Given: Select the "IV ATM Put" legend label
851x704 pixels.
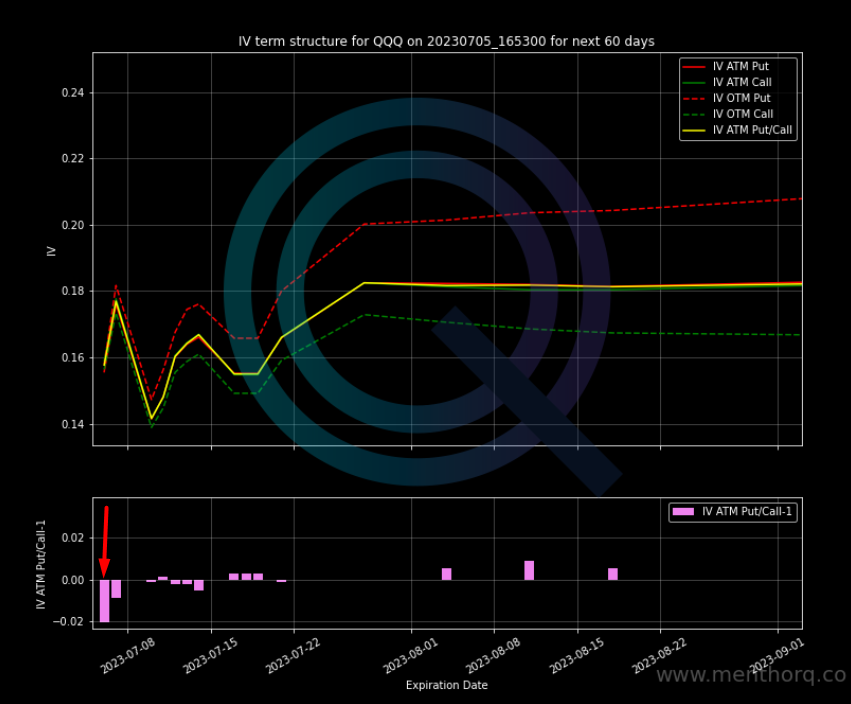Looking at the screenshot, I should pyautogui.click(x=741, y=66).
